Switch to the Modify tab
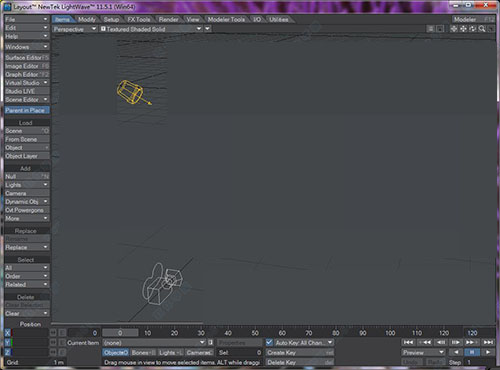 pos(87,19)
